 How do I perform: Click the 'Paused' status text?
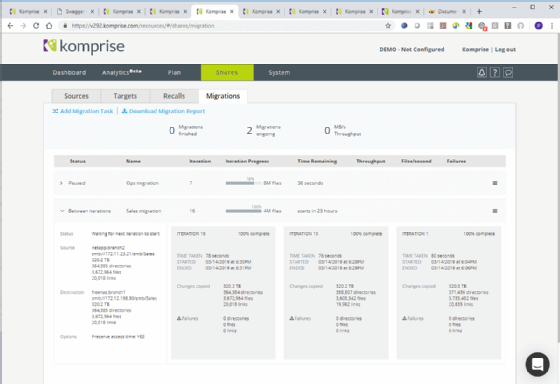tap(77, 183)
